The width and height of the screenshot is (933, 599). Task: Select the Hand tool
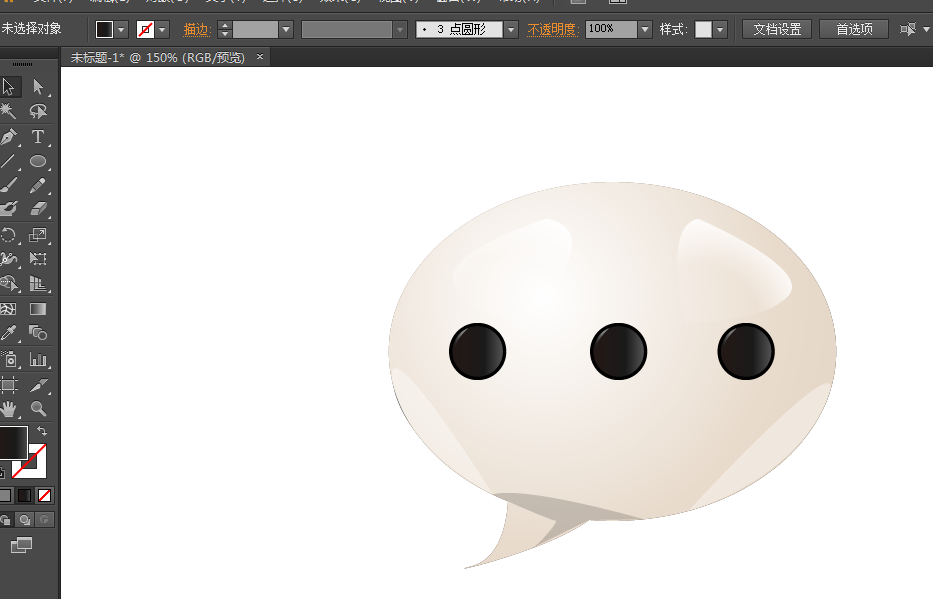pos(8,409)
